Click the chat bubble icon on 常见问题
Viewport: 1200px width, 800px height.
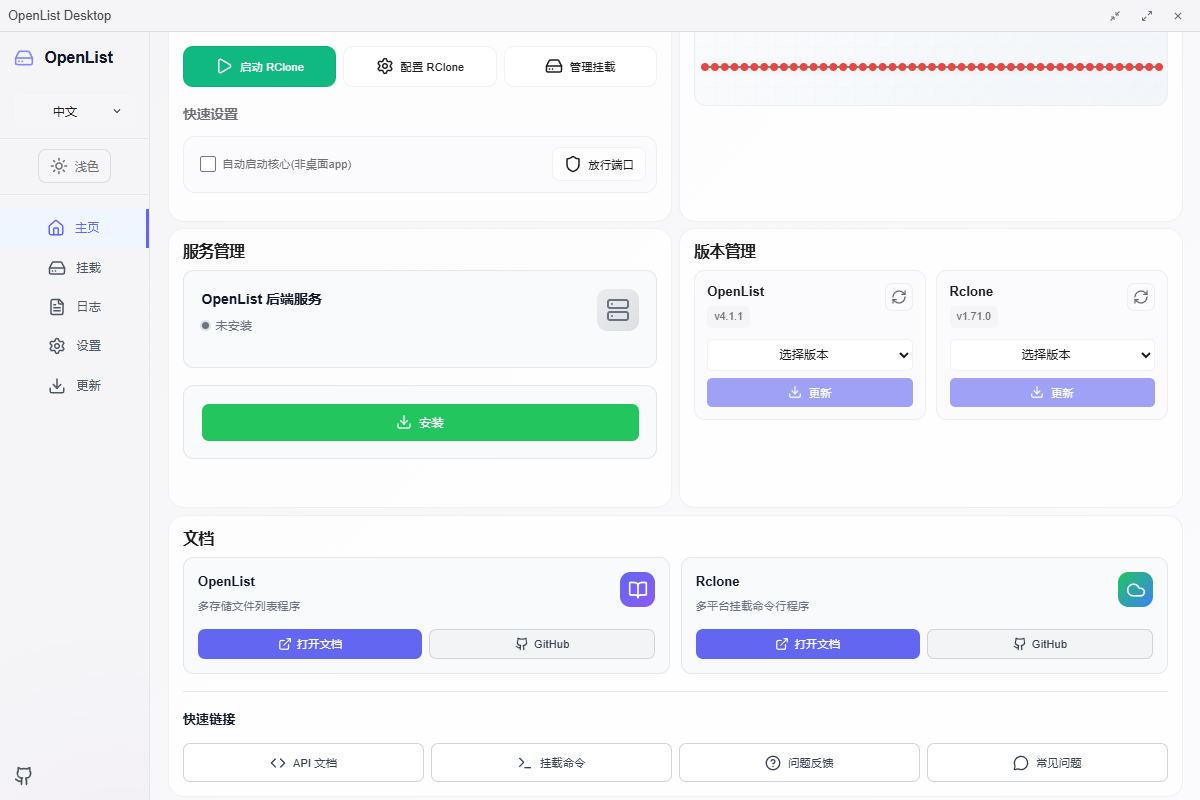tap(1021, 763)
